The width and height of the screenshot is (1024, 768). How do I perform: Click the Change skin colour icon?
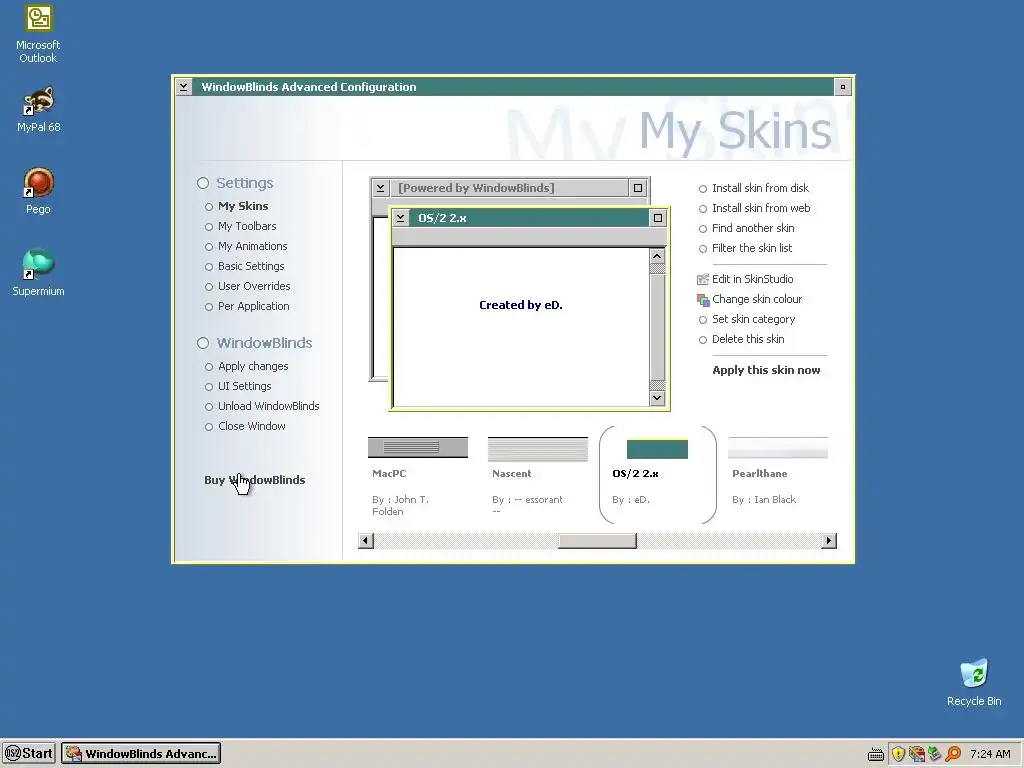coord(703,300)
